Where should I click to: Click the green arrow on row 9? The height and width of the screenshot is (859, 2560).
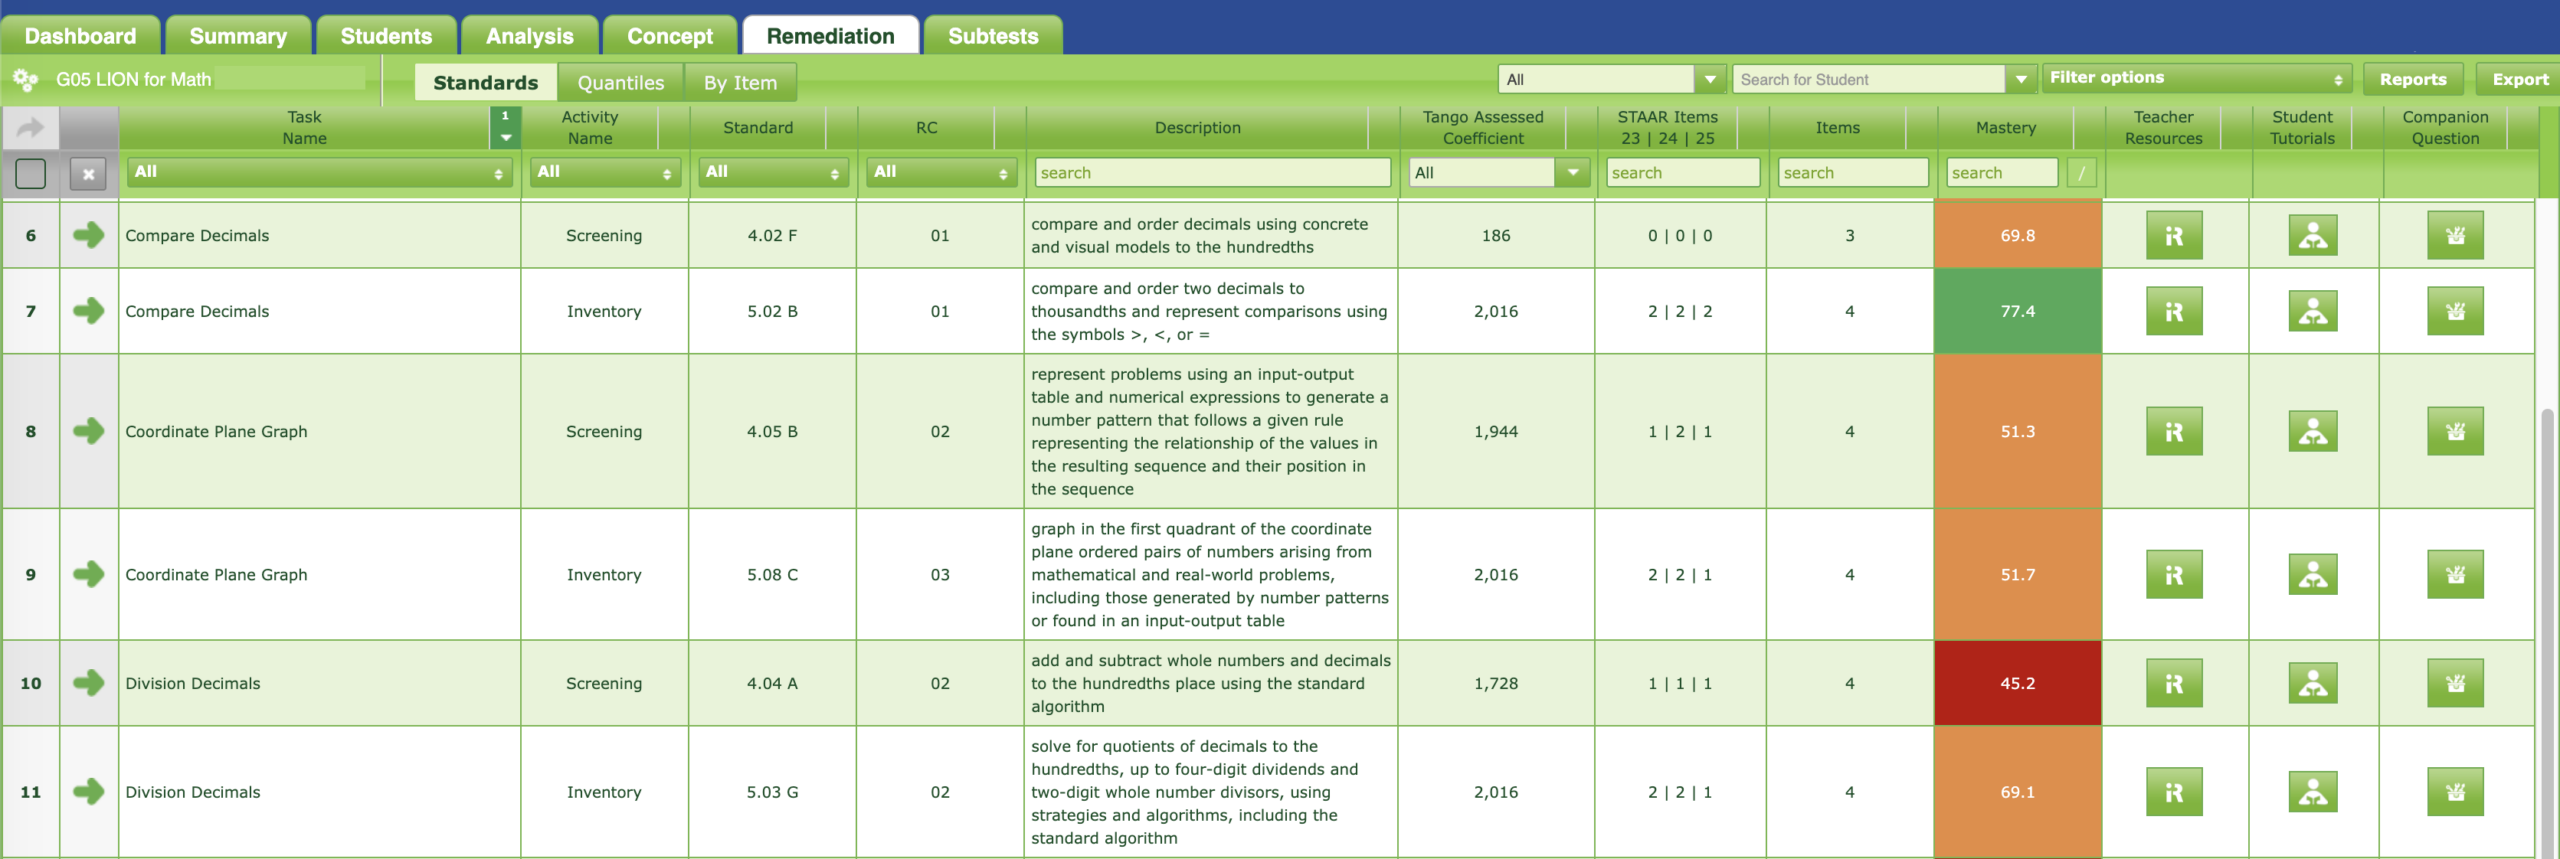tap(89, 575)
